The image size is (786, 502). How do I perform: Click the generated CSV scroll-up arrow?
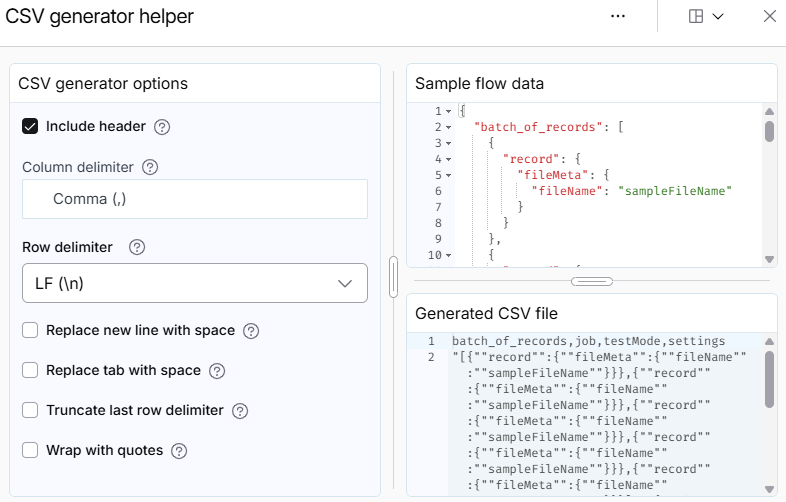click(769, 342)
